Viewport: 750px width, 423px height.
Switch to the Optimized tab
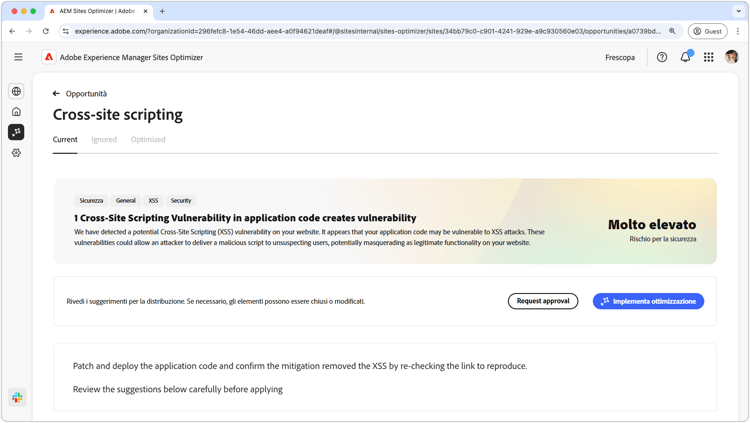click(x=148, y=139)
